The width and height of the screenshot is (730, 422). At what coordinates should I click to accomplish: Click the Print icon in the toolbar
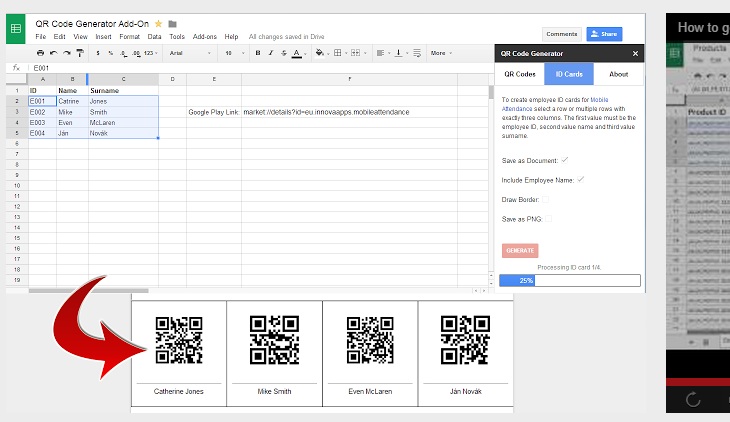(x=41, y=53)
